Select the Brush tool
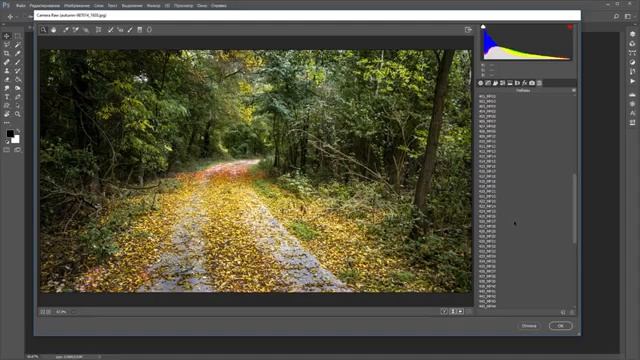 click(x=18, y=62)
